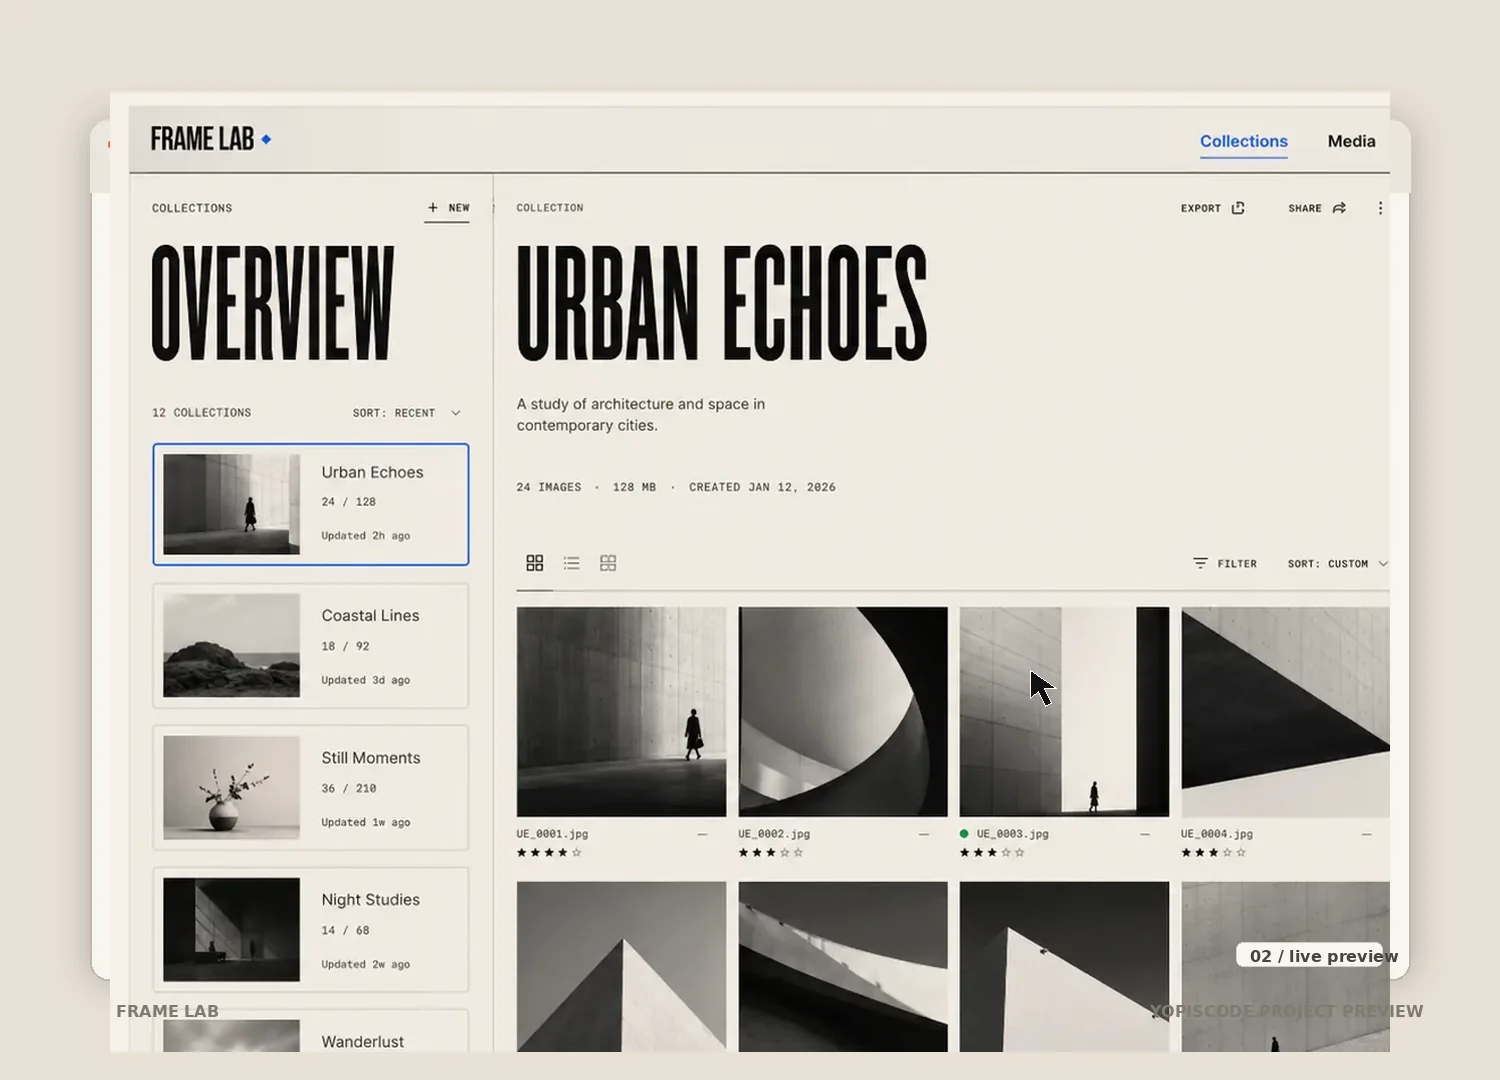This screenshot has height=1080, width=1500.
Task: Share the Urban Echoes collection
Action: click(1317, 208)
